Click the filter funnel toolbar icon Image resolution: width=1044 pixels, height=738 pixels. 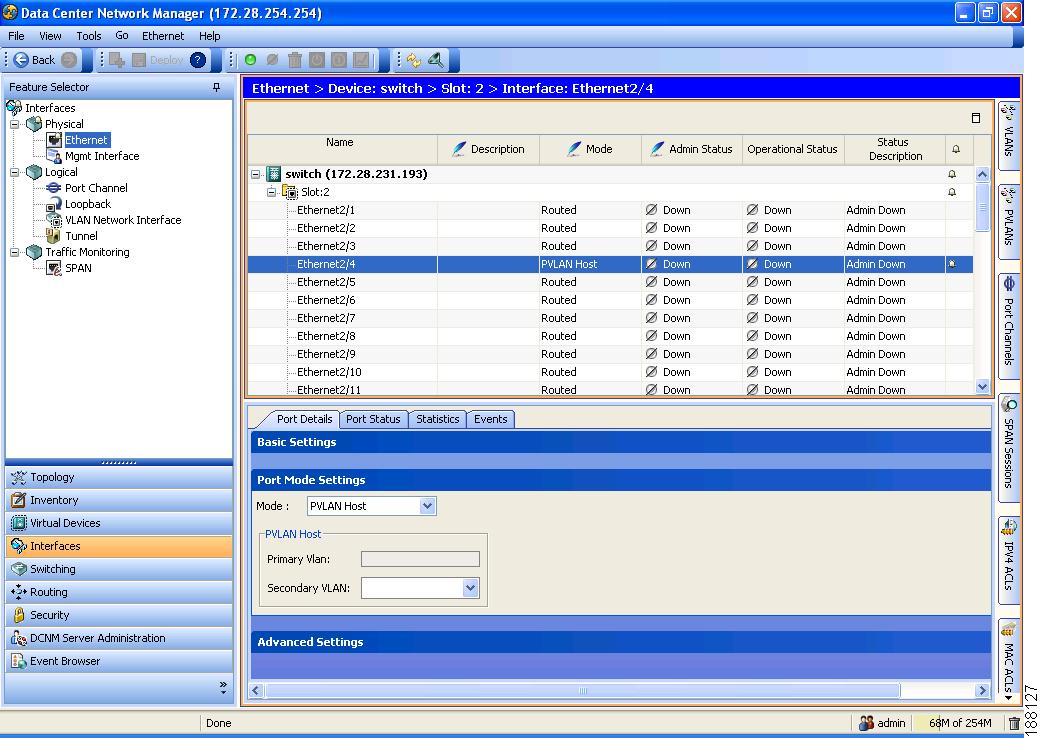pos(436,60)
